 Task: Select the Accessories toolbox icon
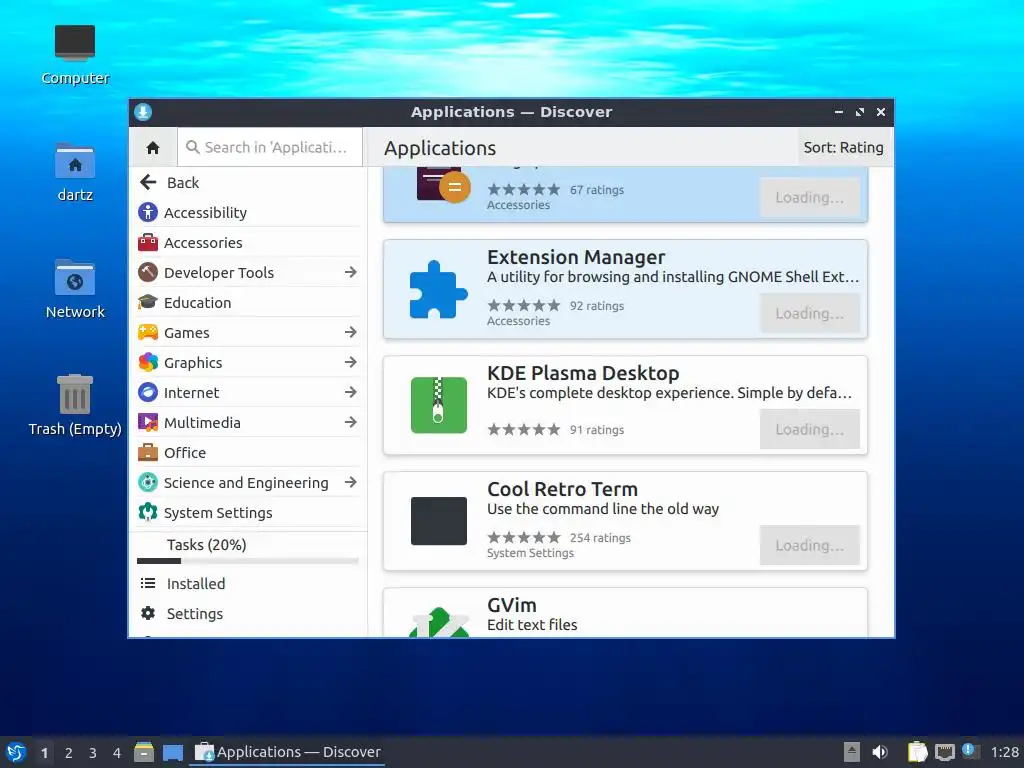pos(148,242)
